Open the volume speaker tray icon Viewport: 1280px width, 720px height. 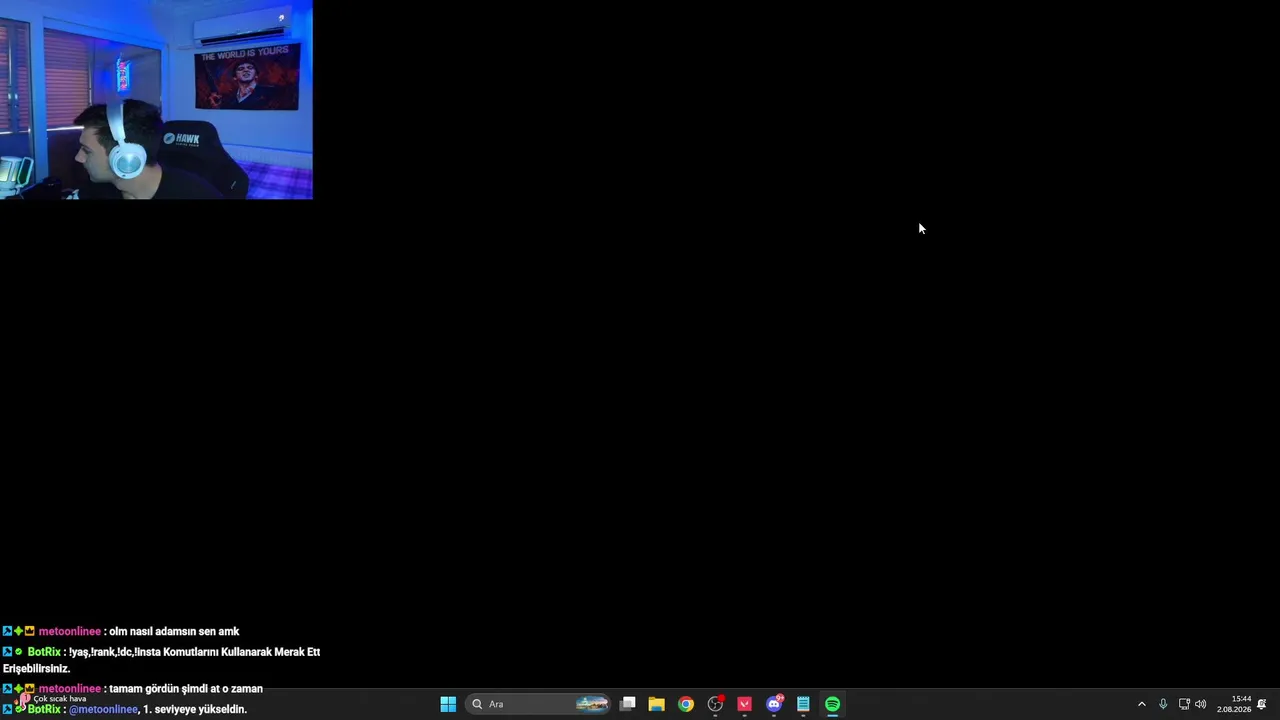point(1200,704)
